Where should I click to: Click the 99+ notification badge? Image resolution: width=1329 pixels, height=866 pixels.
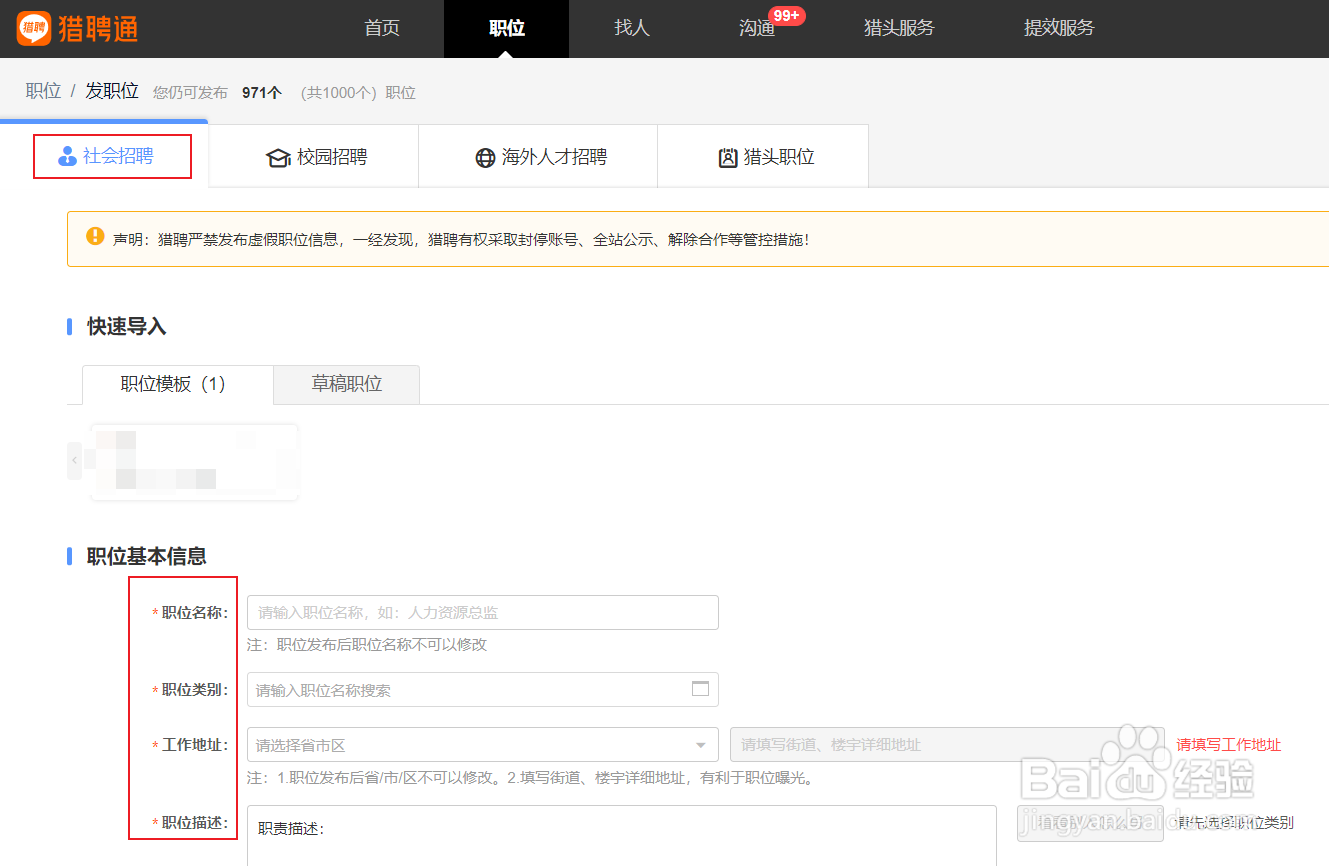click(787, 15)
